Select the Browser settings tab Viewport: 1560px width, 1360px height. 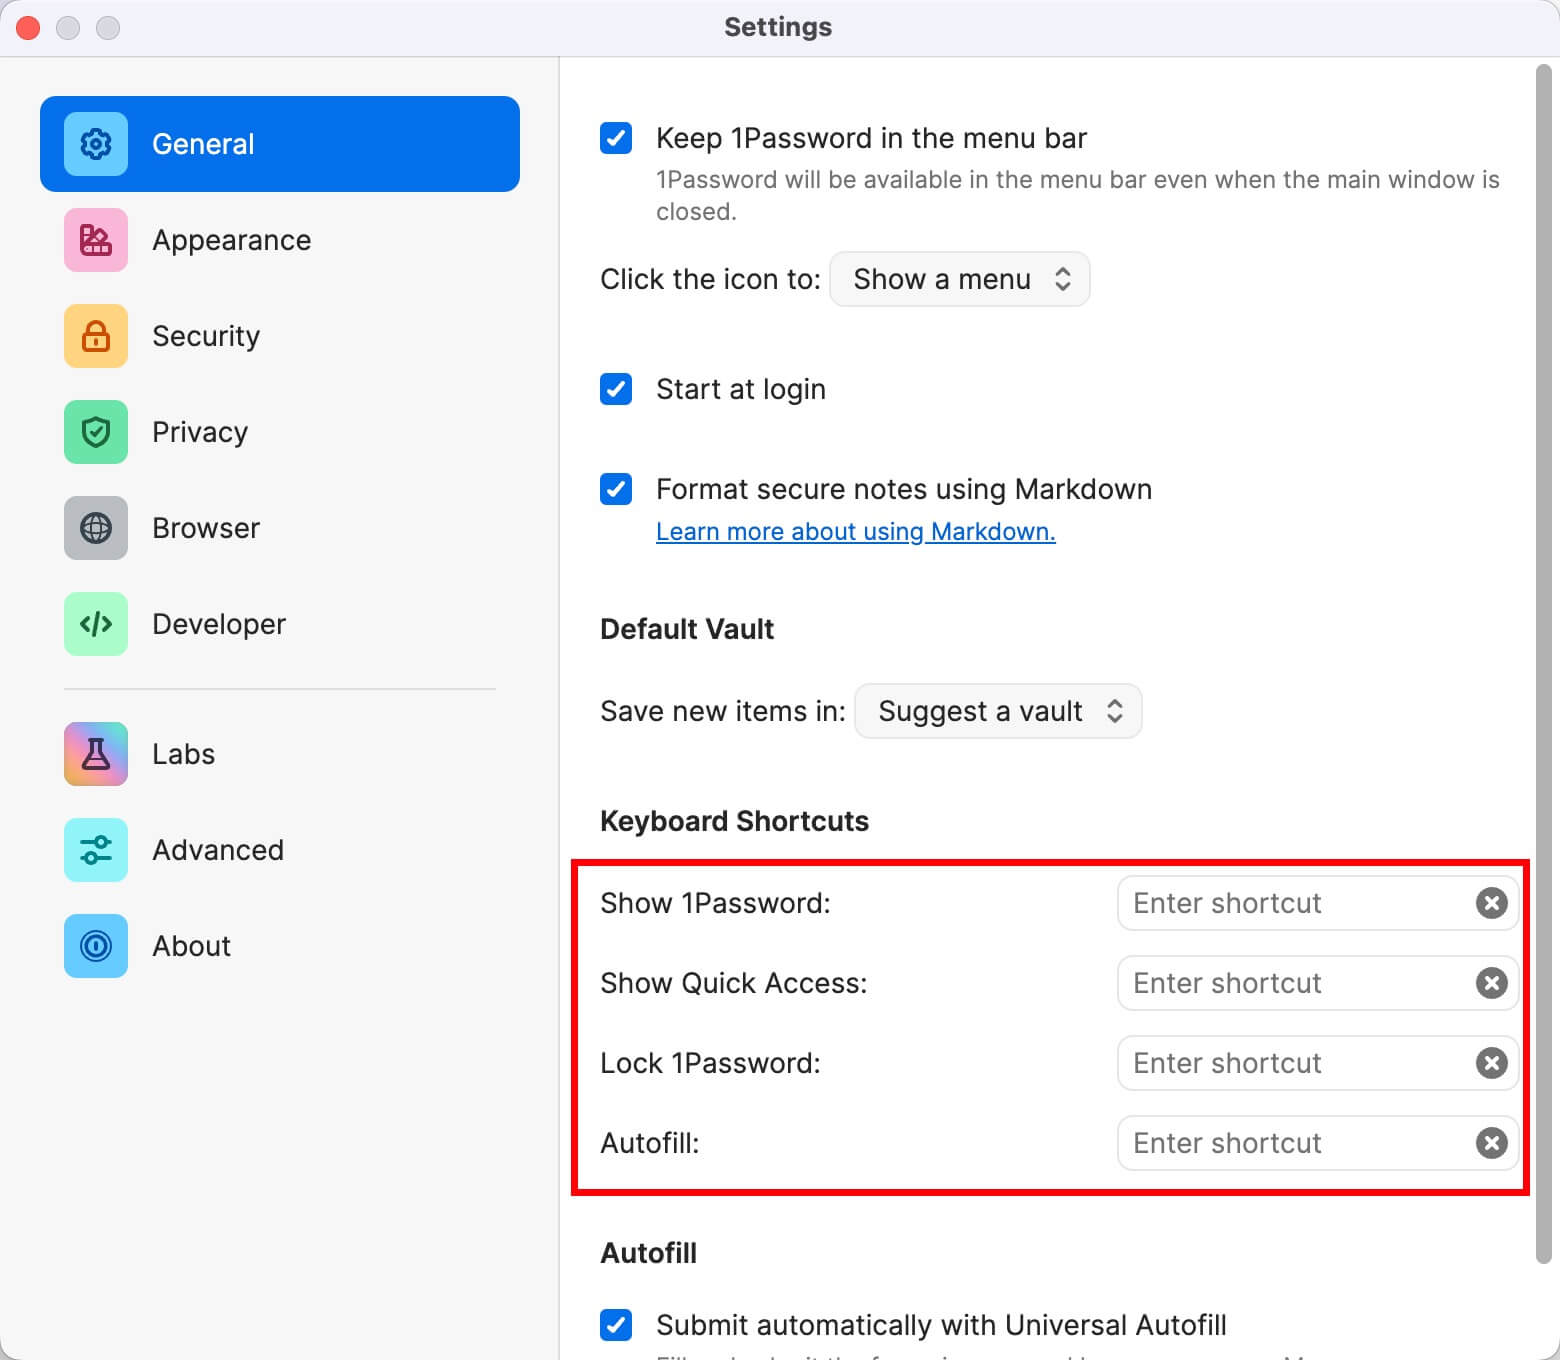280,528
